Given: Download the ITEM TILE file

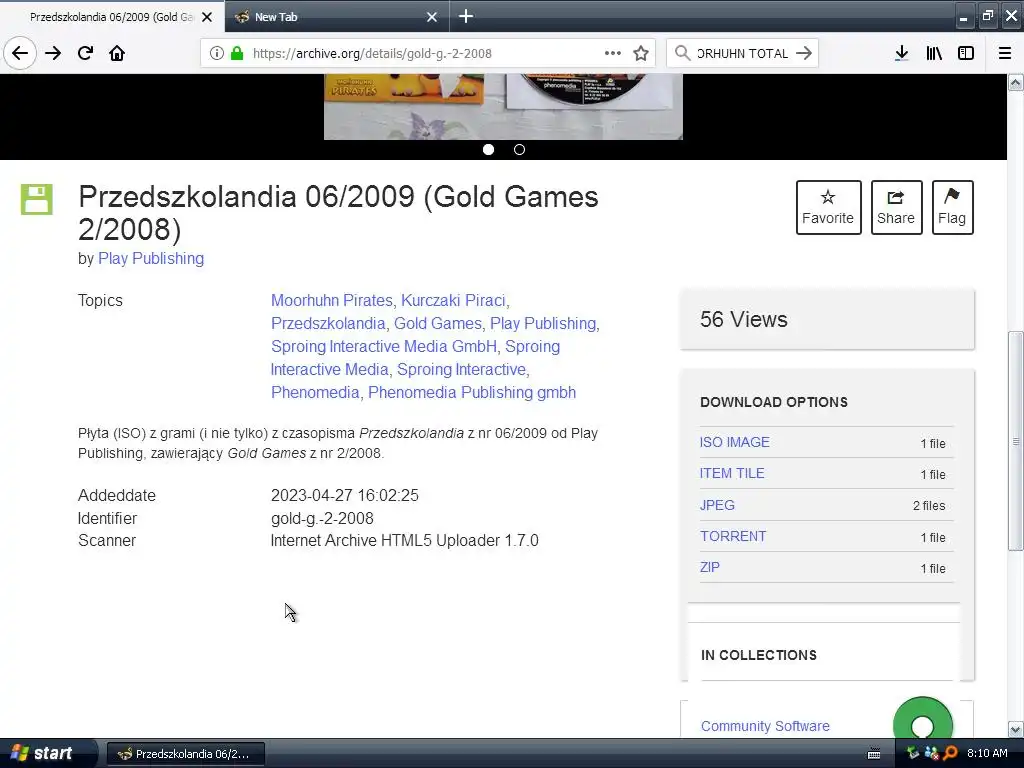Looking at the screenshot, I should [732, 473].
